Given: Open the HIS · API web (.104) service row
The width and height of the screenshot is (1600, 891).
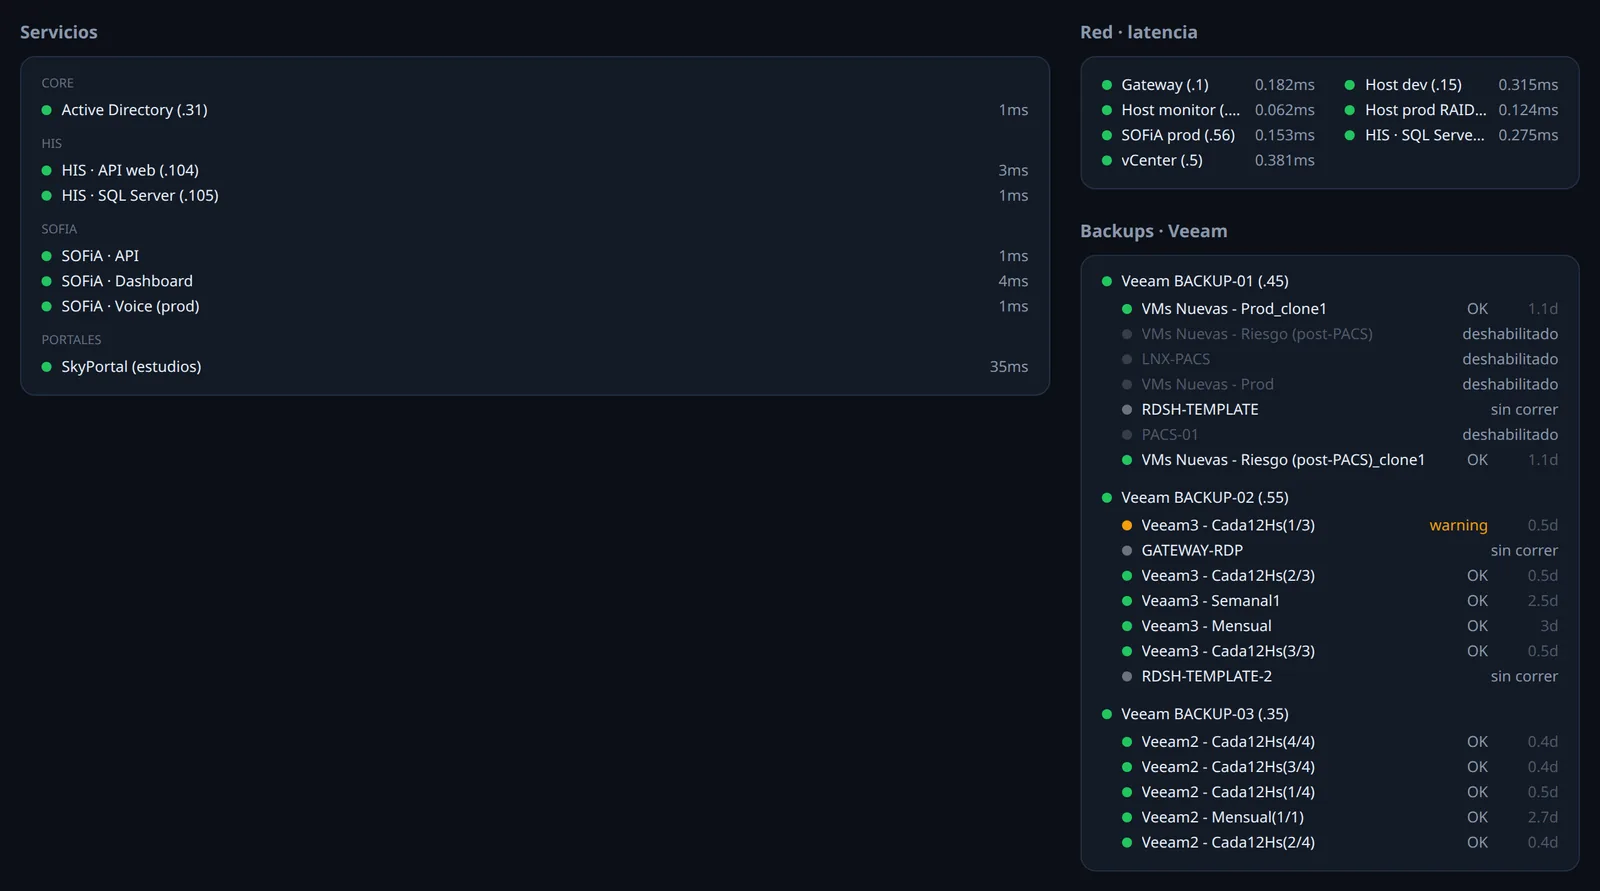Looking at the screenshot, I should coord(535,170).
